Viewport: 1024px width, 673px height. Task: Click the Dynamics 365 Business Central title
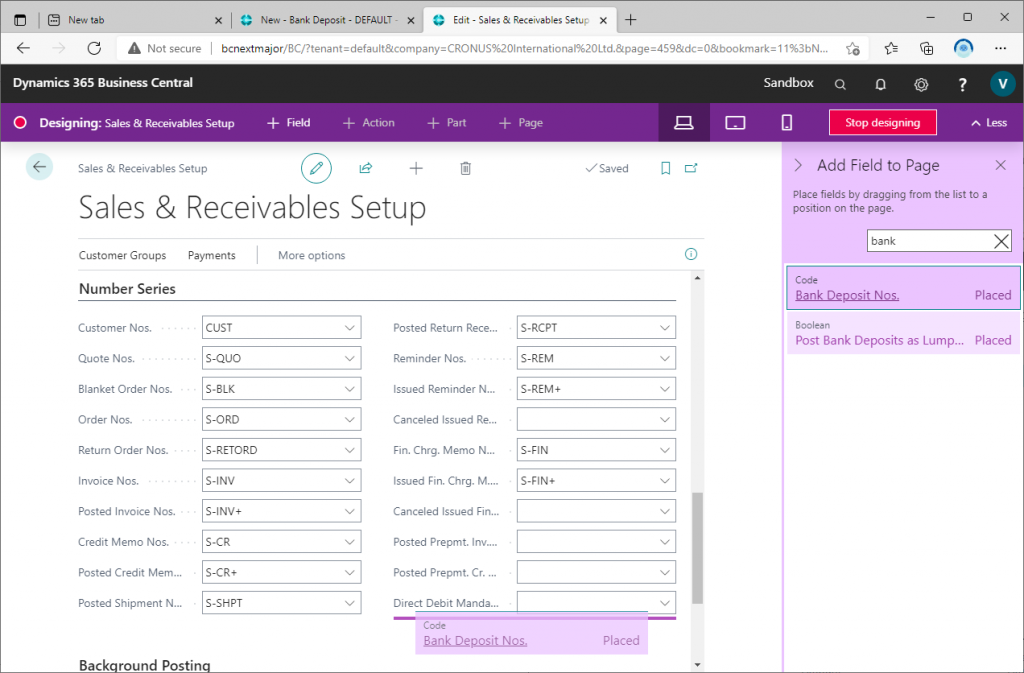click(103, 83)
